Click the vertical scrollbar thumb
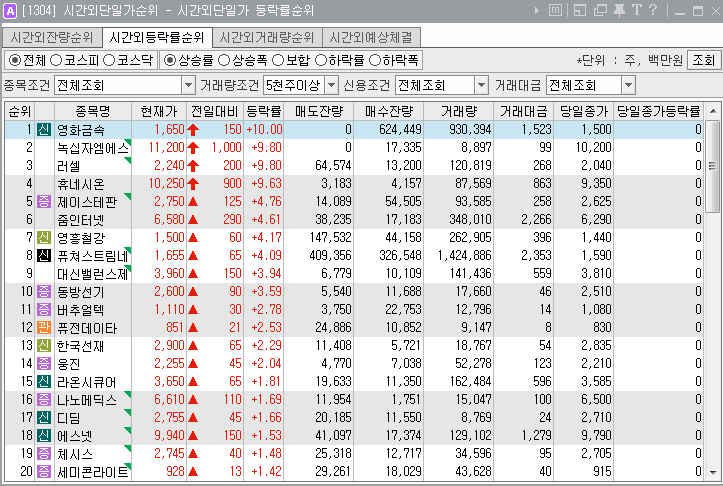 (x=713, y=166)
